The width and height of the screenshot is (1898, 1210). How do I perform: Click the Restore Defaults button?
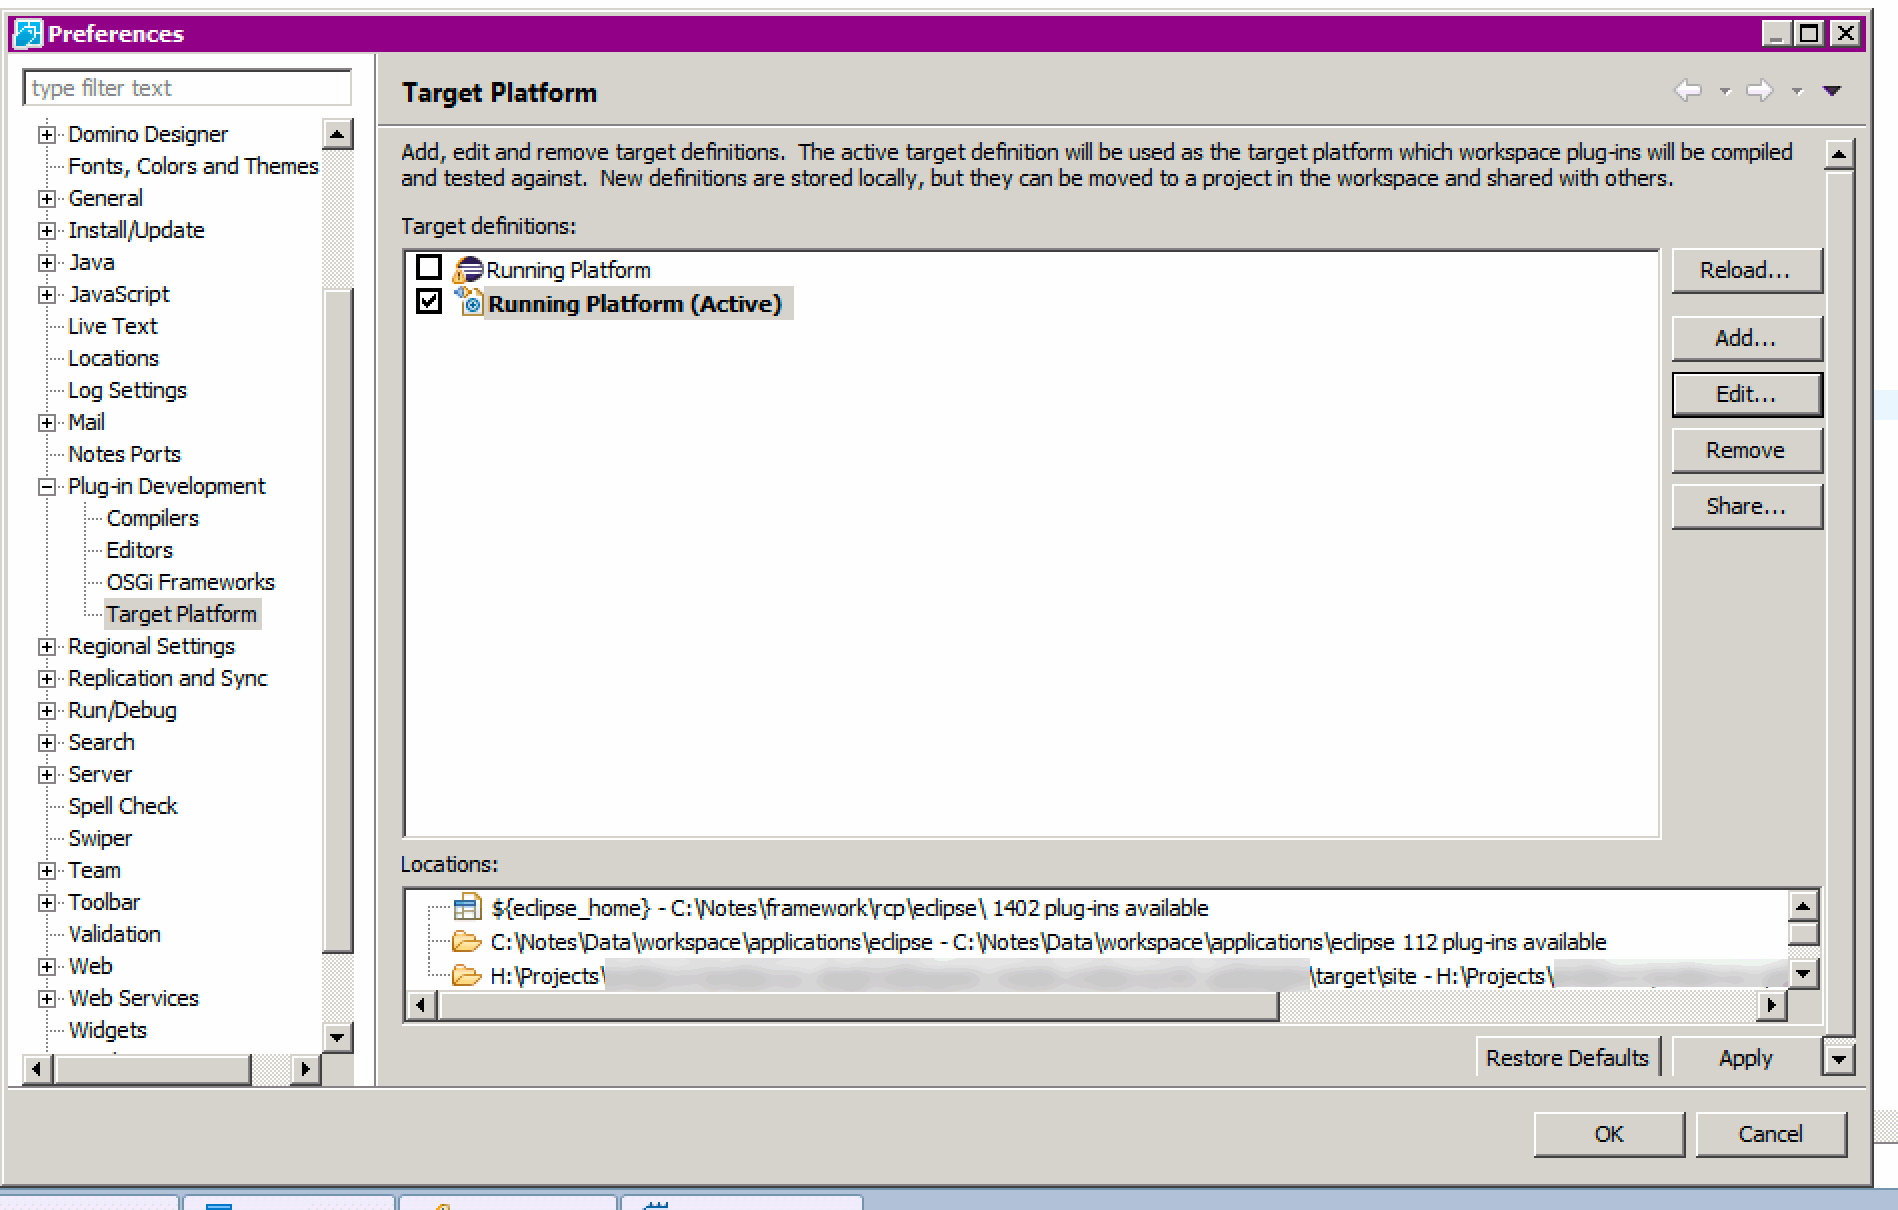(1566, 1058)
